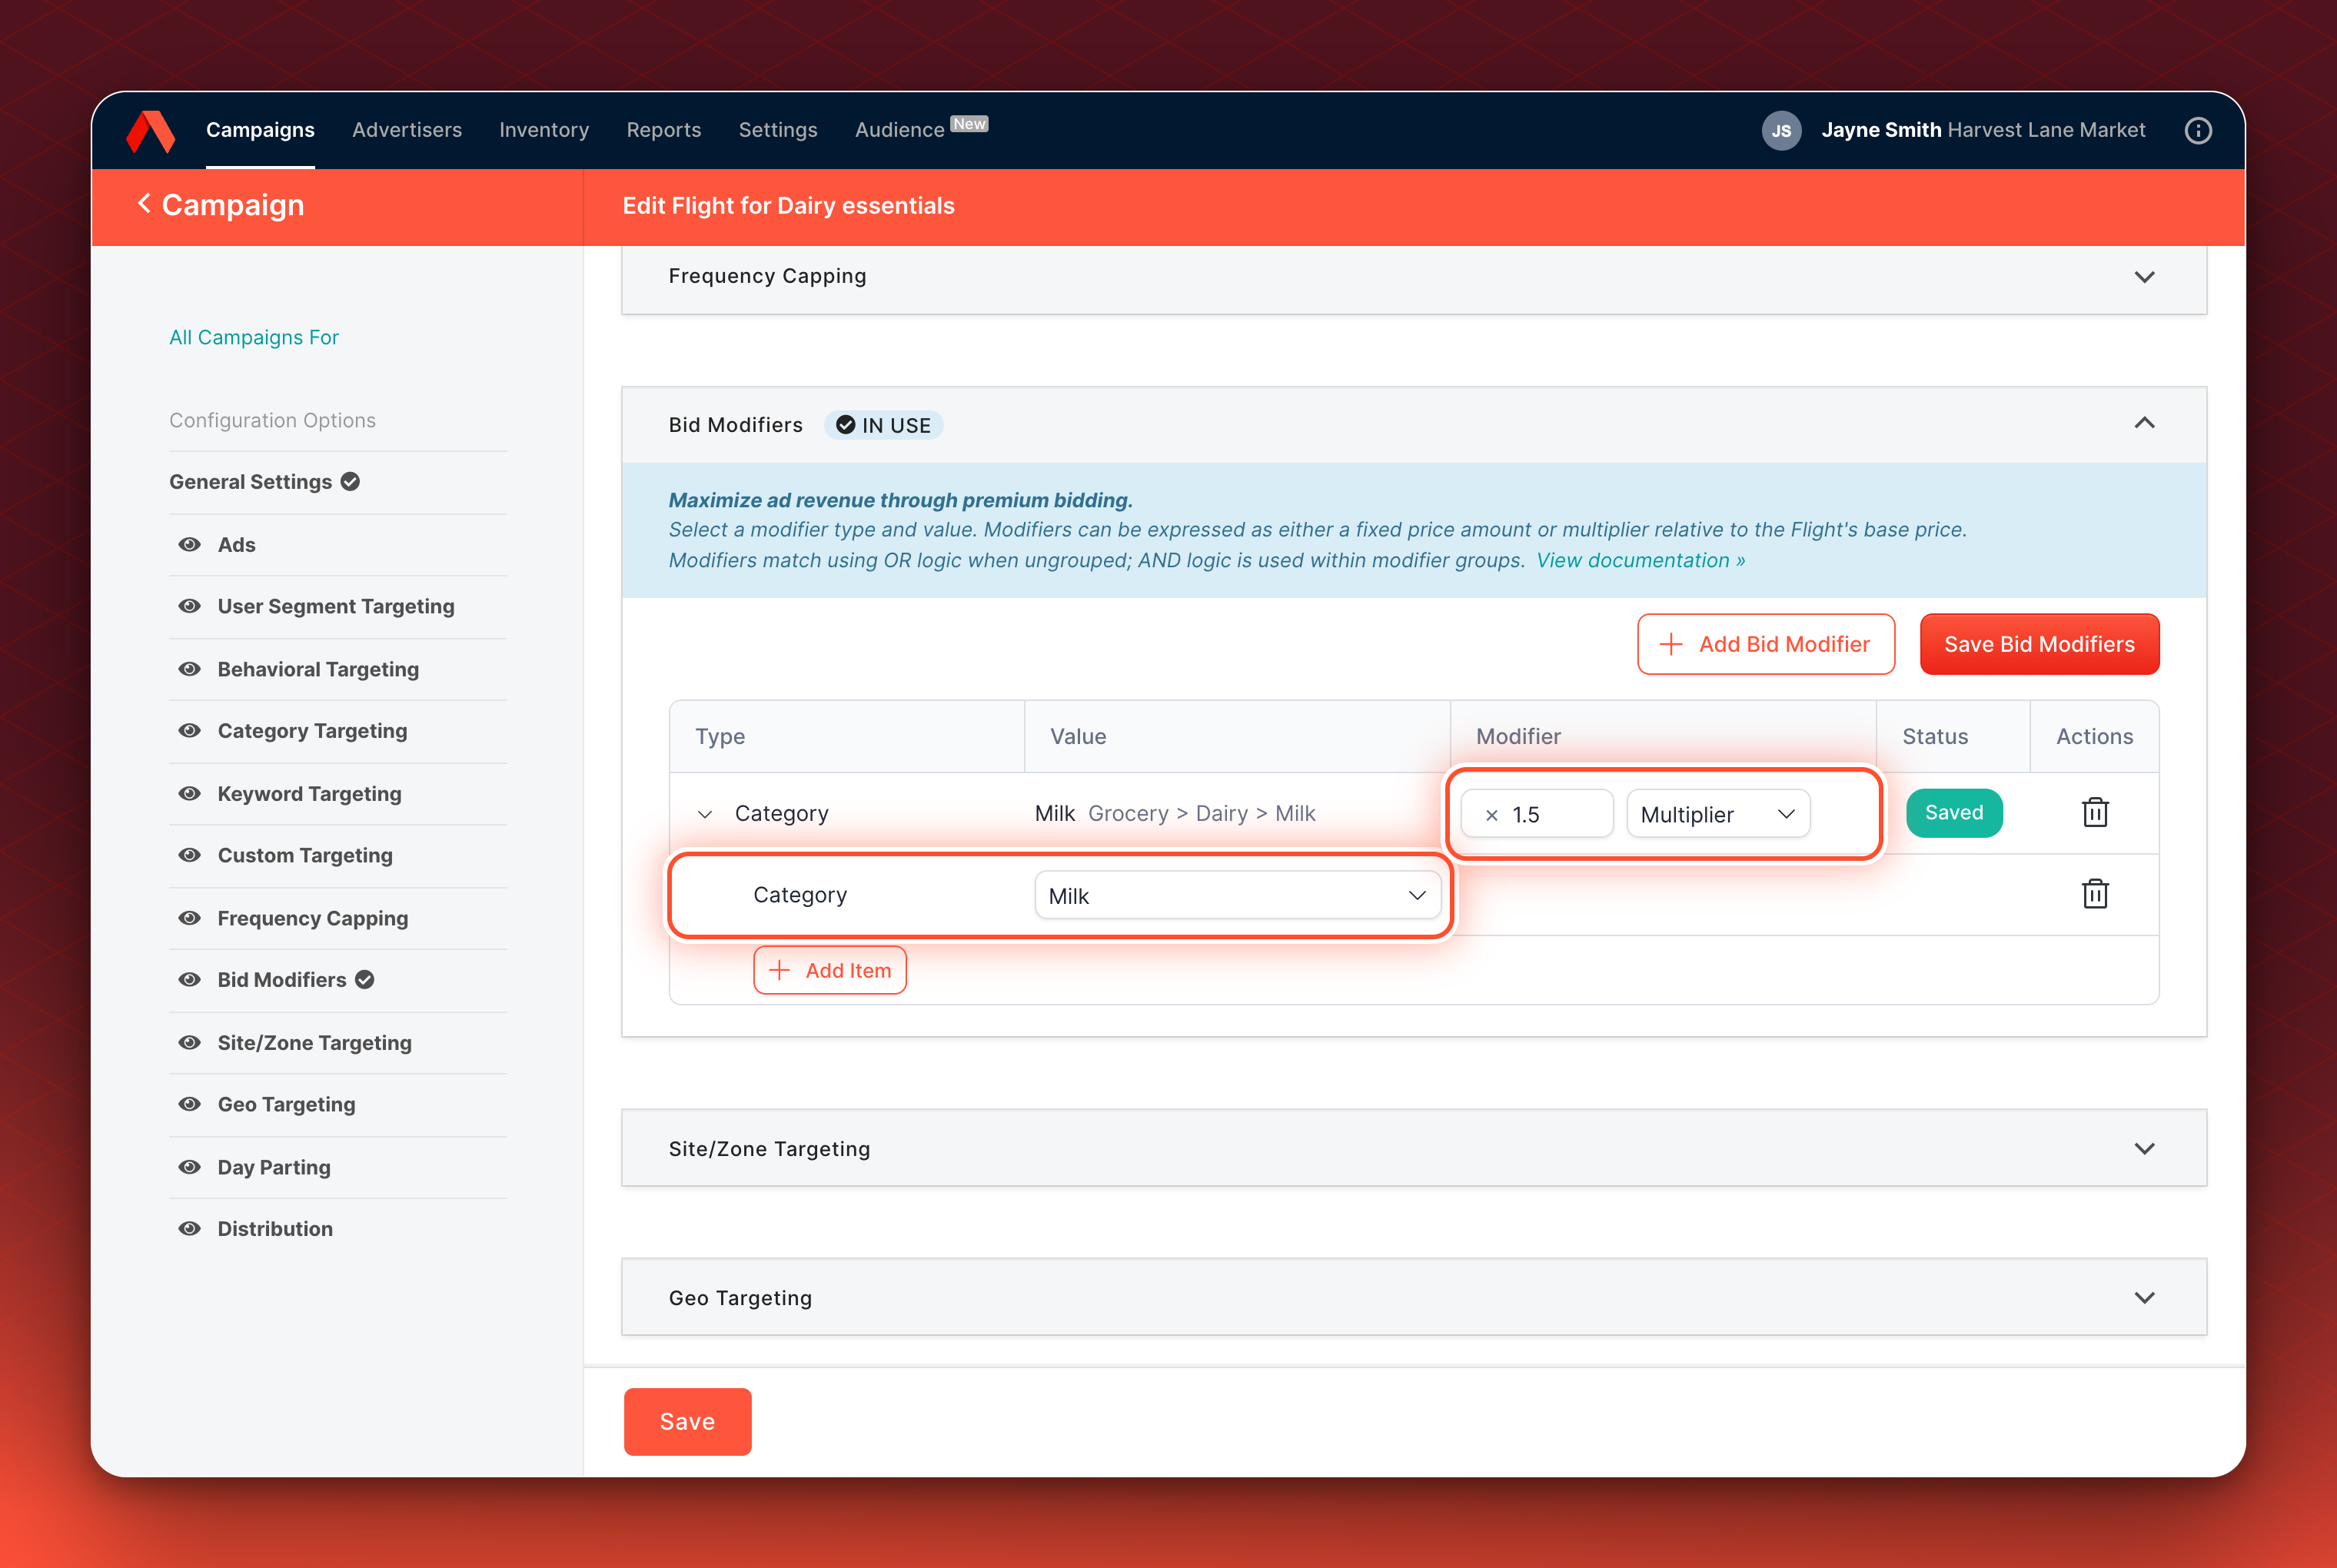Go to the Inventory tab

[x=544, y=130]
